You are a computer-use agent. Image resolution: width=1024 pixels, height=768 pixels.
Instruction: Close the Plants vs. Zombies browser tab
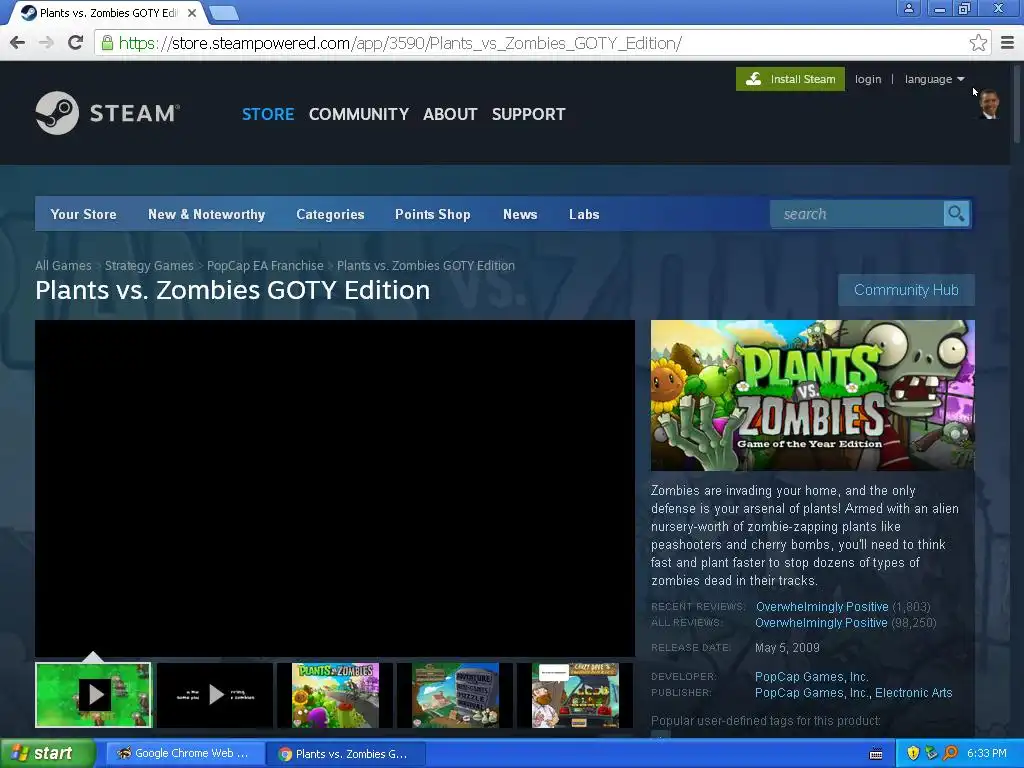pyautogui.click(x=192, y=13)
